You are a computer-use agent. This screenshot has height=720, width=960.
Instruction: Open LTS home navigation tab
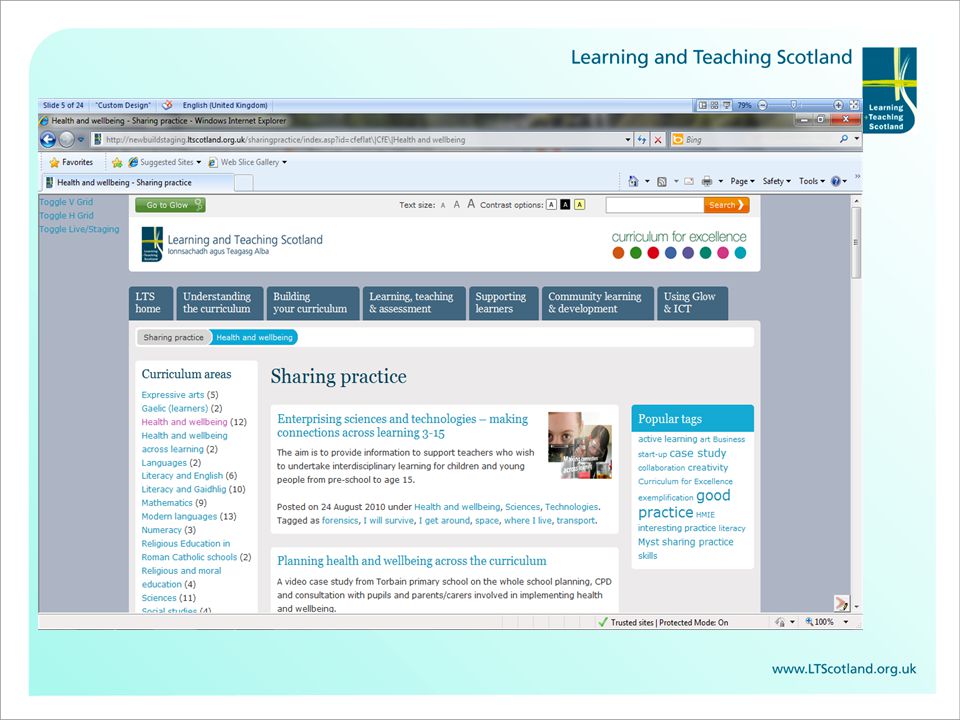point(151,303)
